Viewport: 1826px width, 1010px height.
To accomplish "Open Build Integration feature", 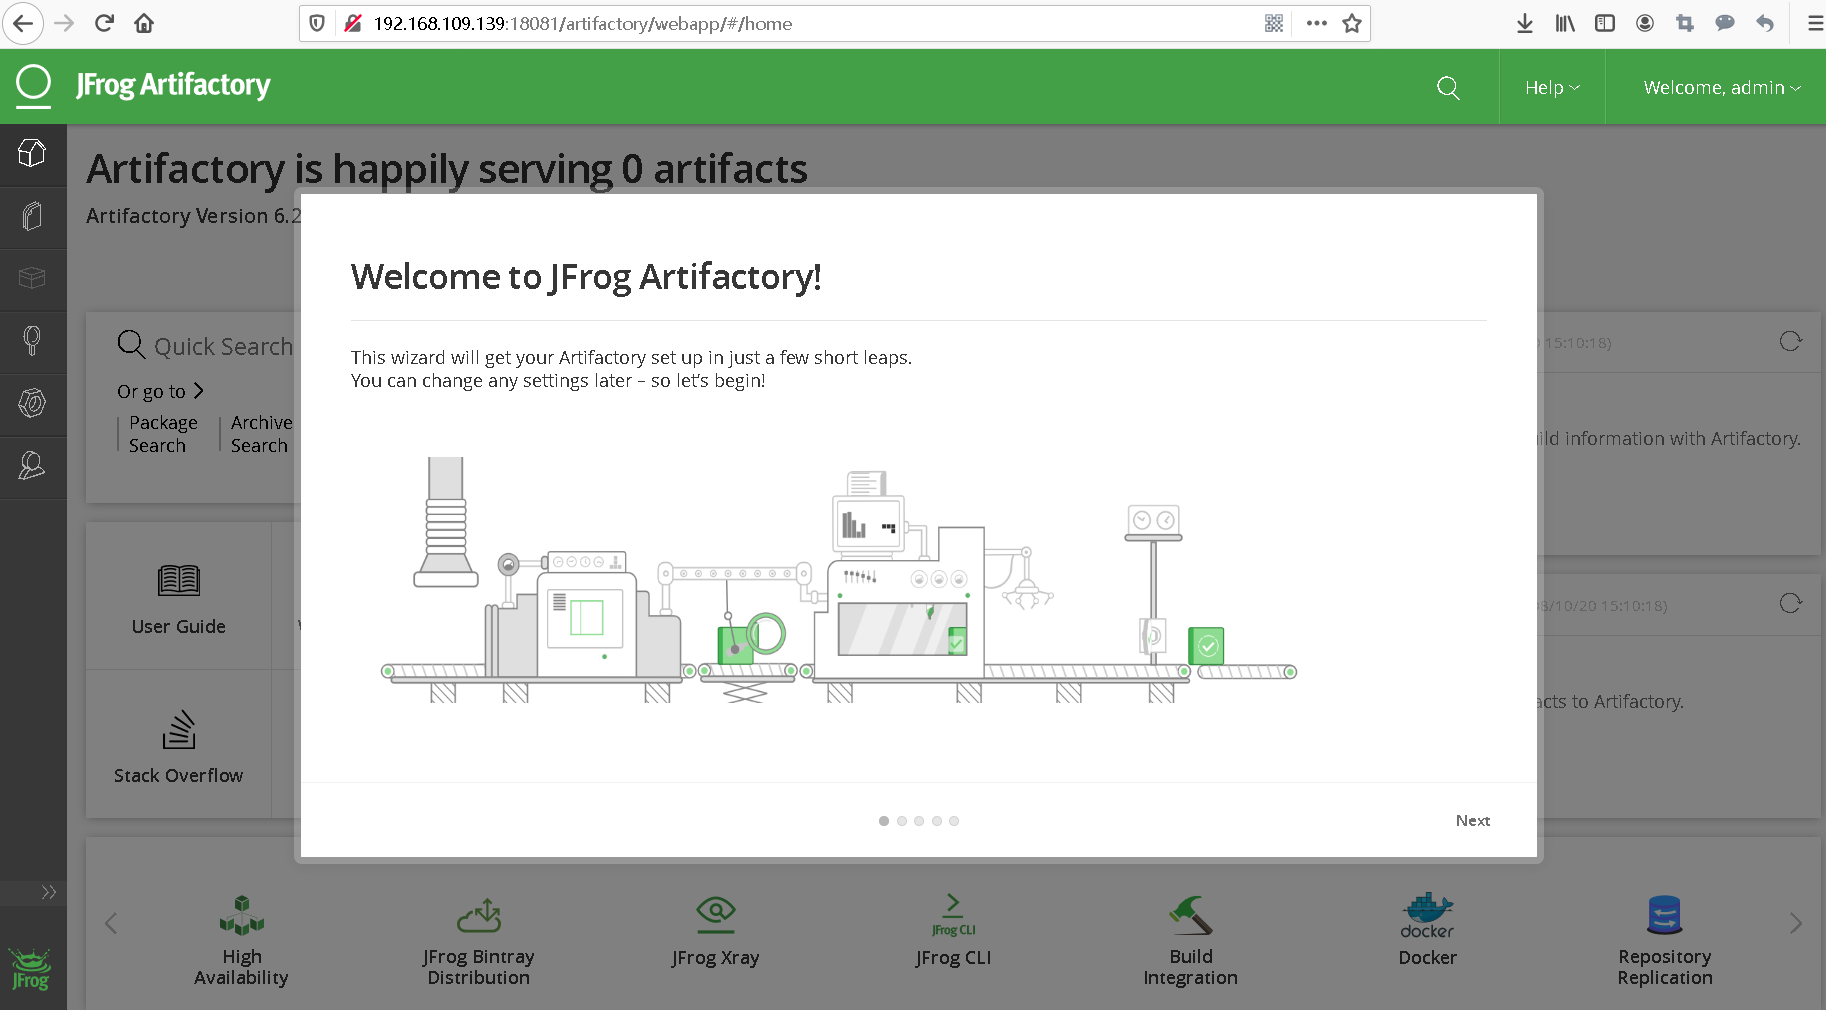I will [1191, 940].
